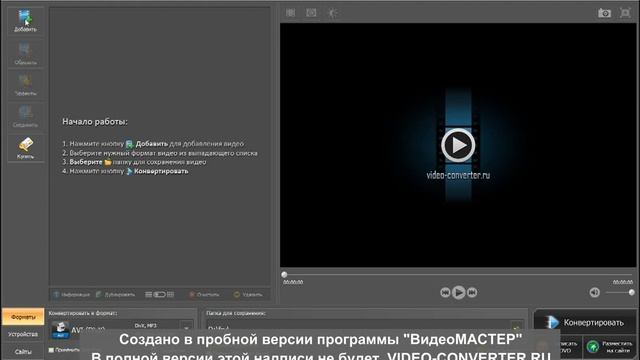Viewport: 640px width, 360px height.
Task: Open the brightness adjustment icon above preview
Action: pyautogui.click(x=333, y=13)
